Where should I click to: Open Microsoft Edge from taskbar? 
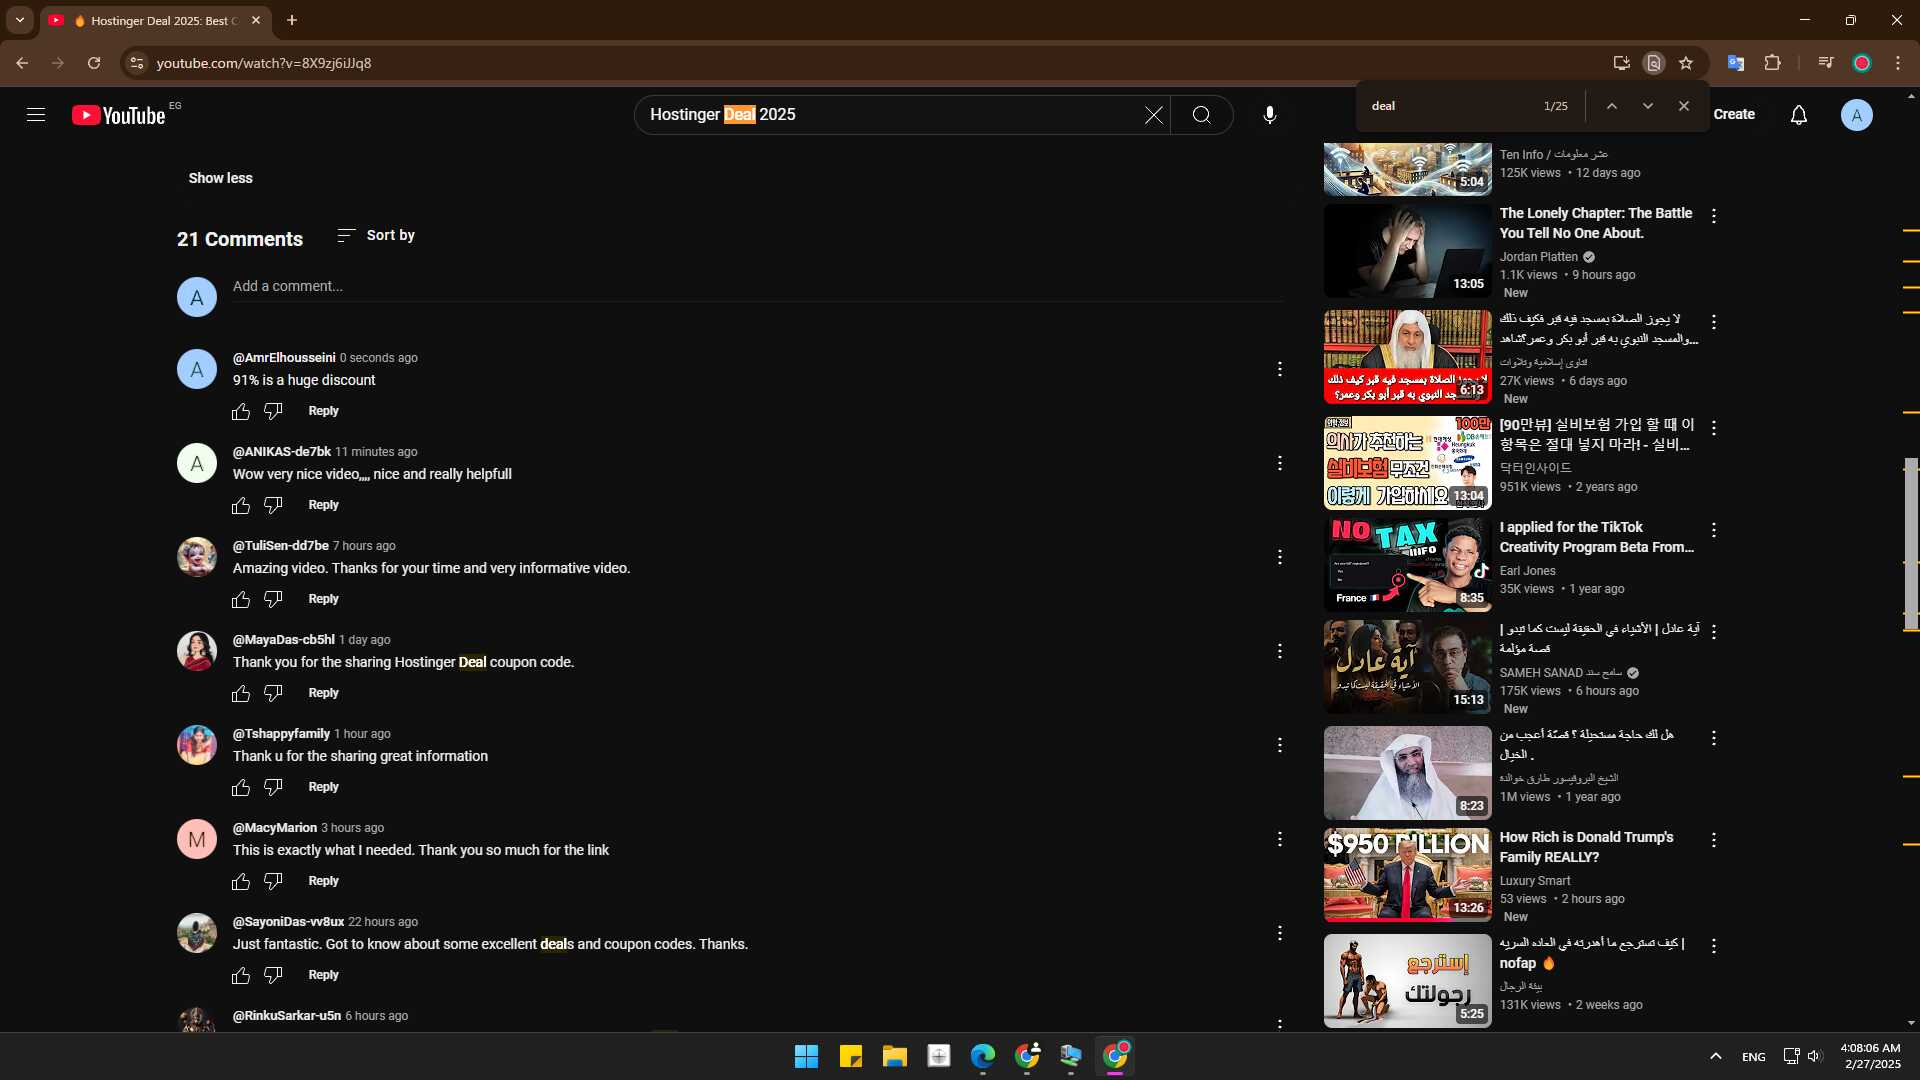pyautogui.click(x=982, y=1056)
